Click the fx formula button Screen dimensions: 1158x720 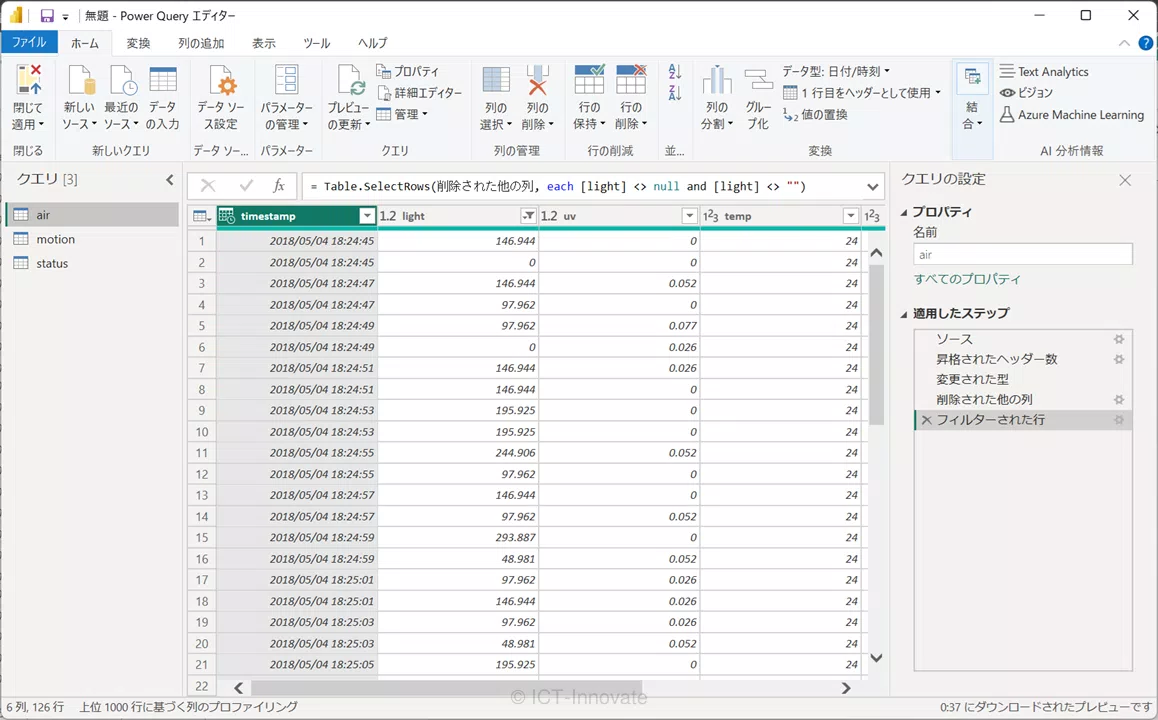278,186
